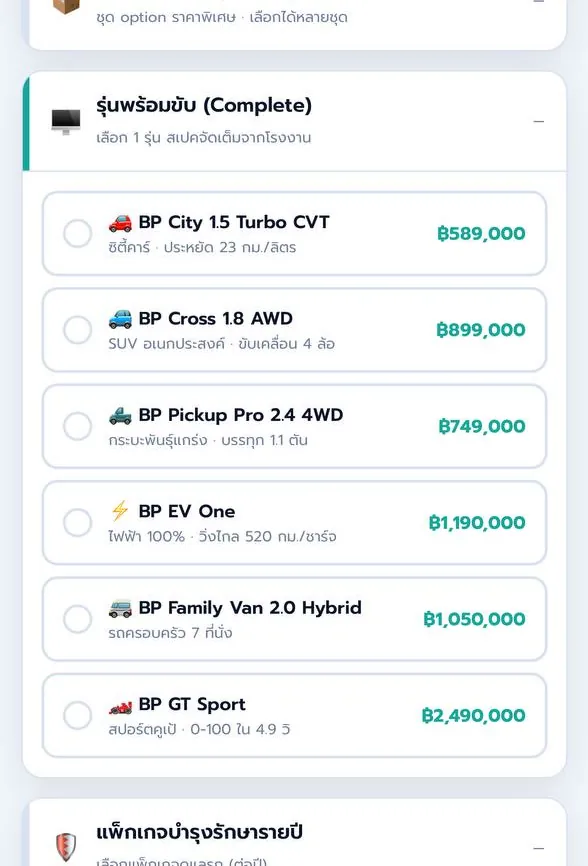Click the blue SUV icon for BP Cross
The image size is (588, 866).
120,319
